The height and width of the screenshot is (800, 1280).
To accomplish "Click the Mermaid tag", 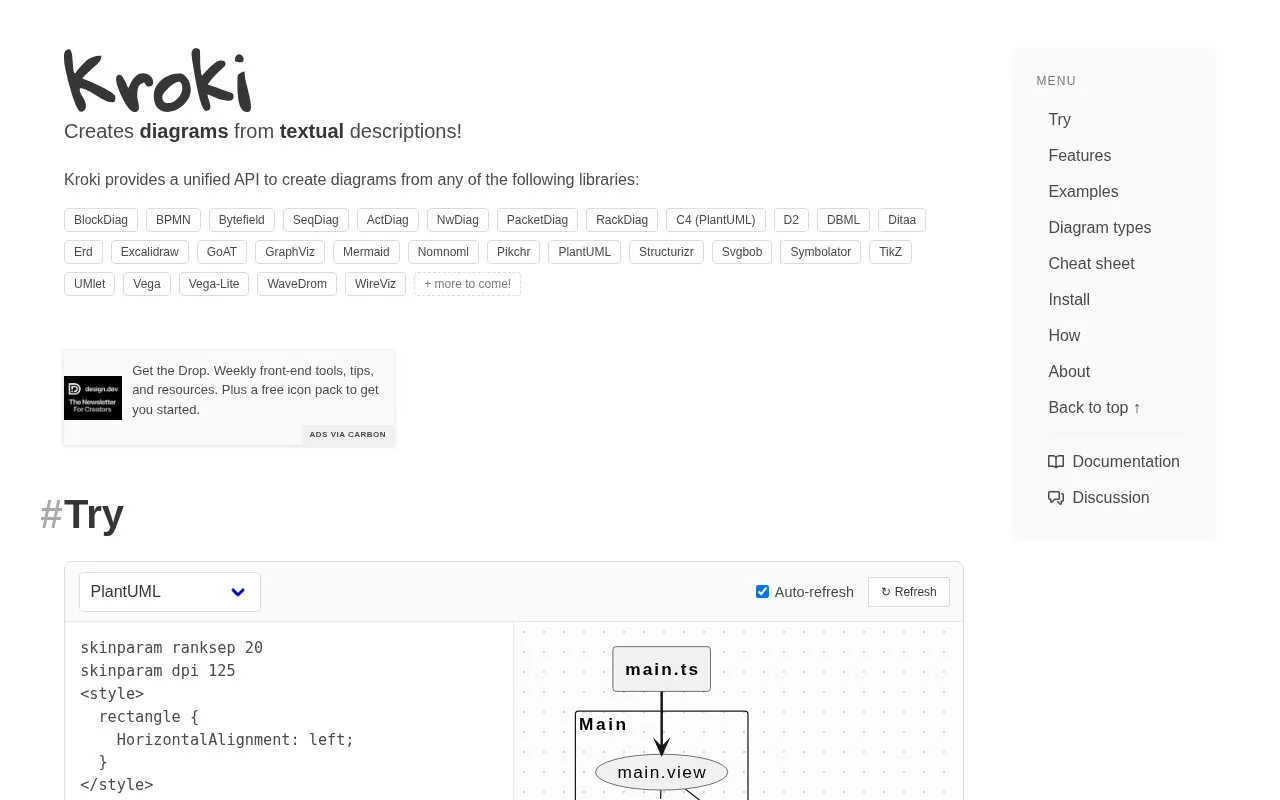I will click(366, 252).
